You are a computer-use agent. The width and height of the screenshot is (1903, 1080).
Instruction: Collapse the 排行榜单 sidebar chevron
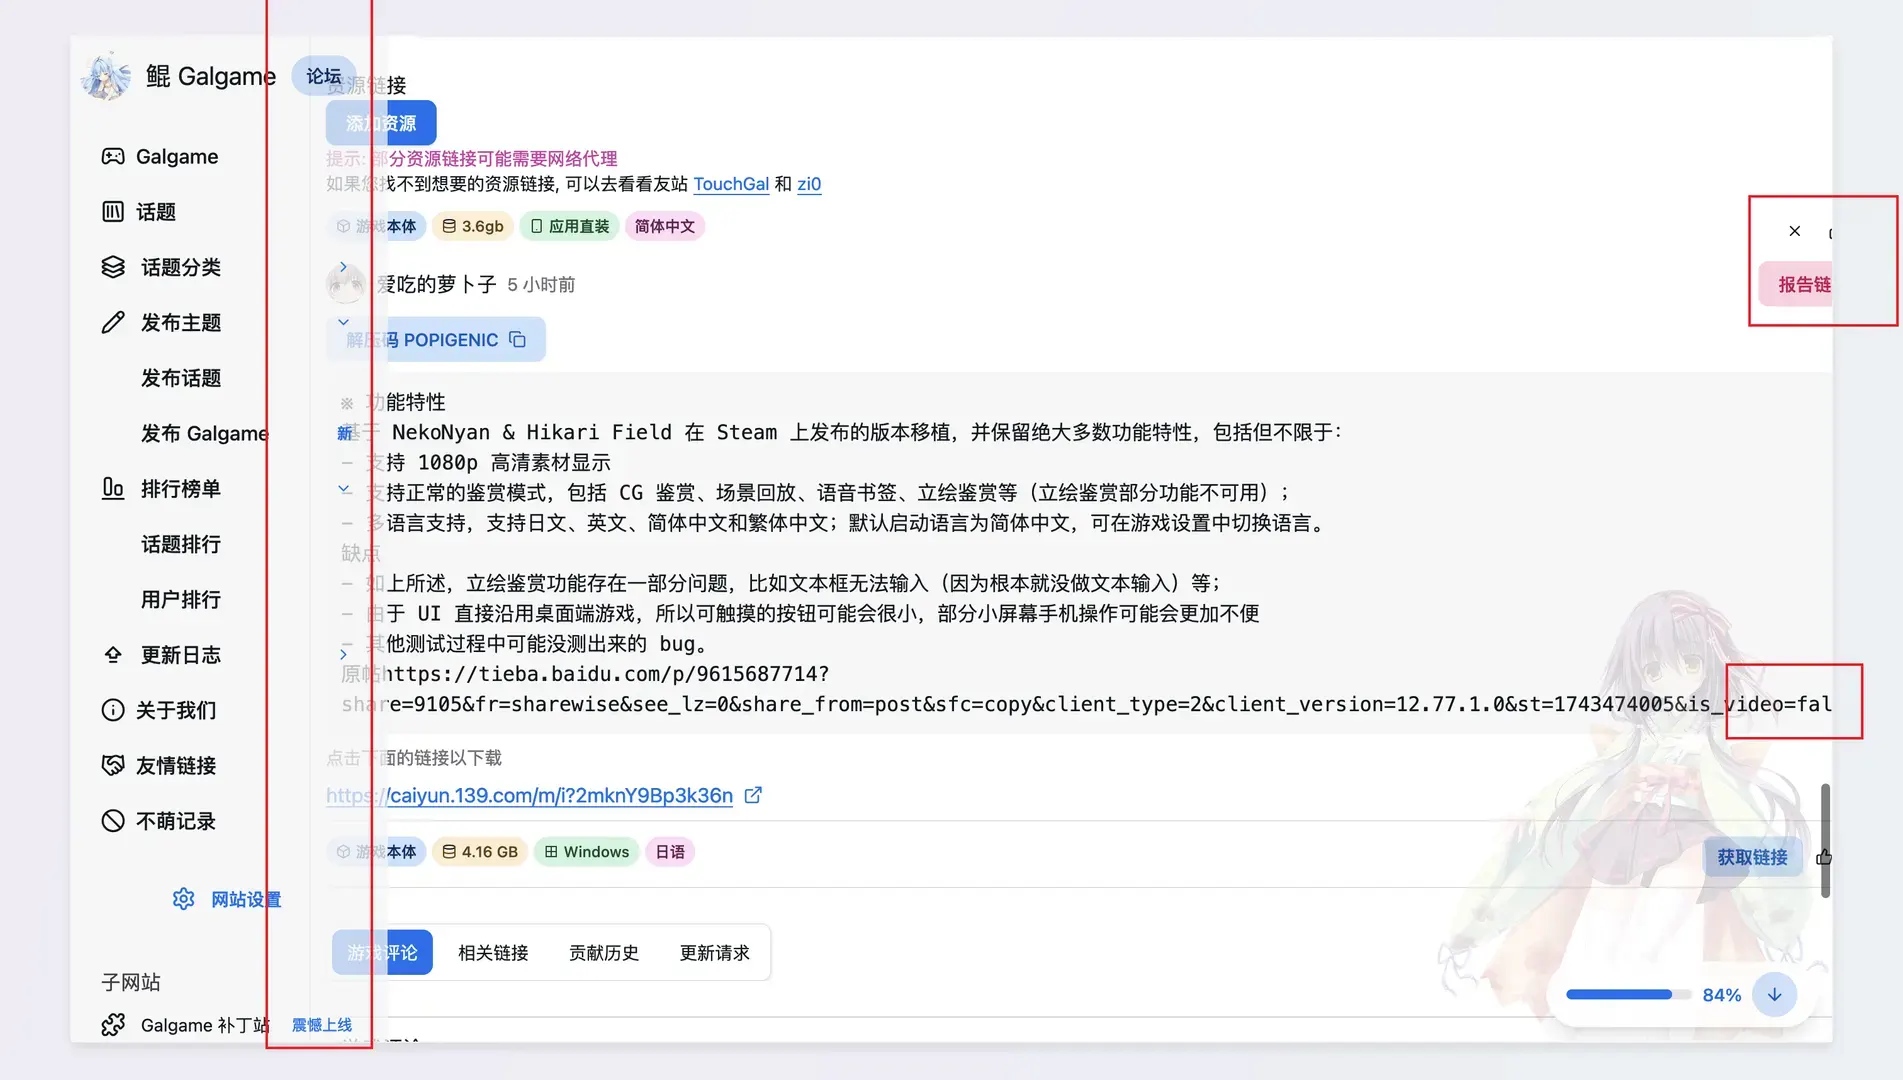343,488
